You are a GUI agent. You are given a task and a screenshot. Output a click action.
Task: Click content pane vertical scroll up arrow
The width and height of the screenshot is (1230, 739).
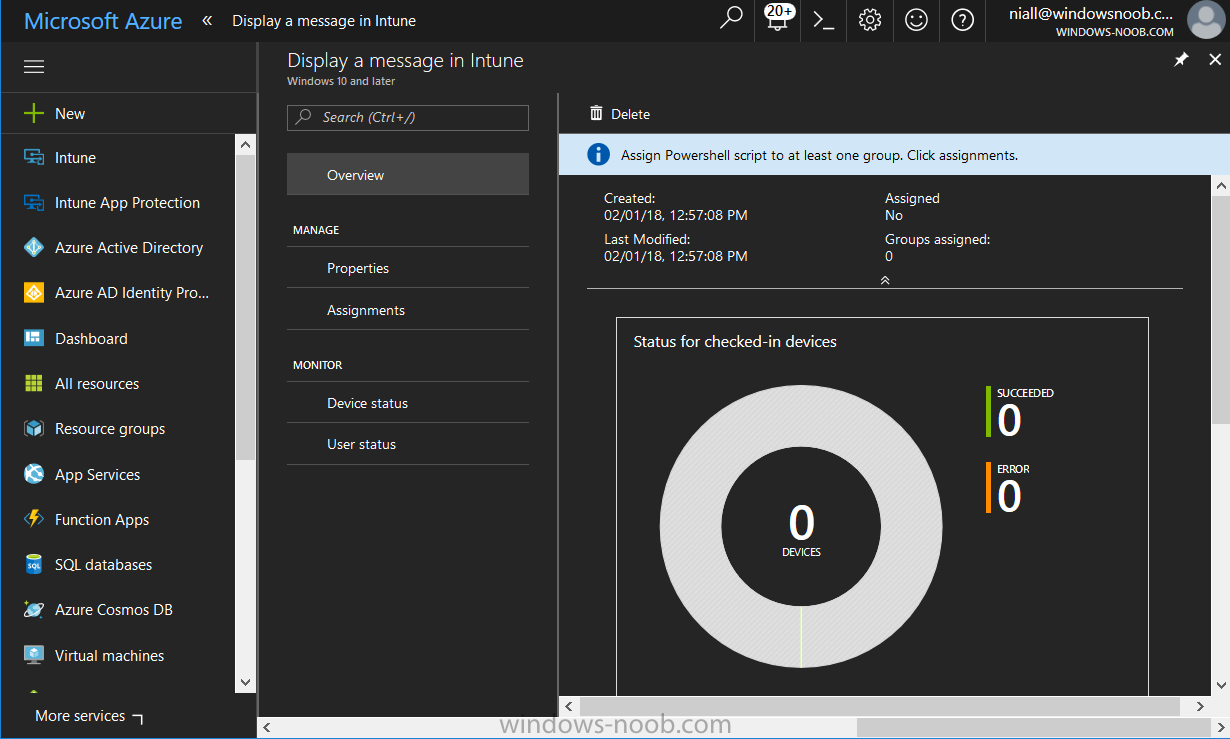(1220, 185)
